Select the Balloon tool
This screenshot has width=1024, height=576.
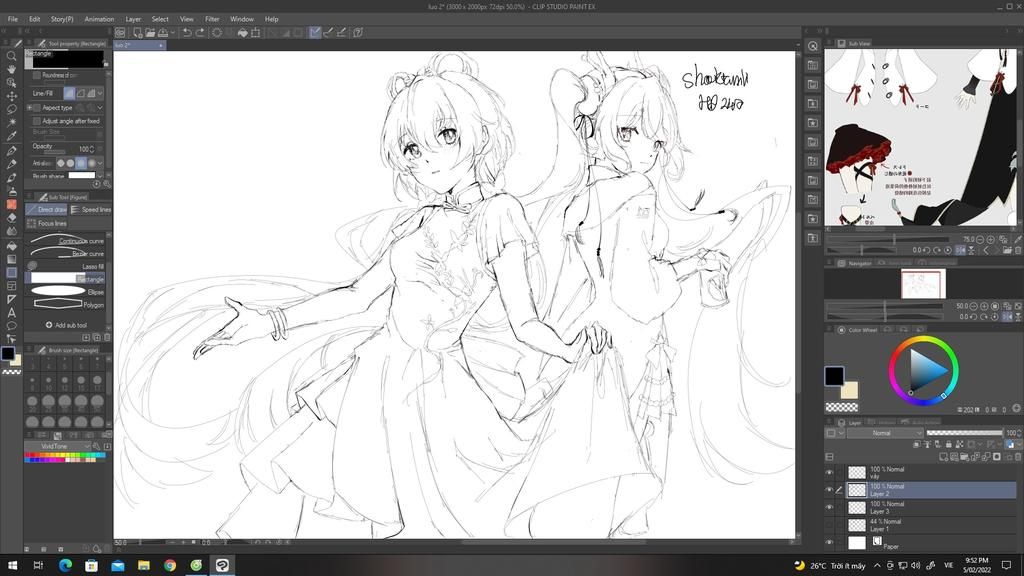(x=11, y=326)
